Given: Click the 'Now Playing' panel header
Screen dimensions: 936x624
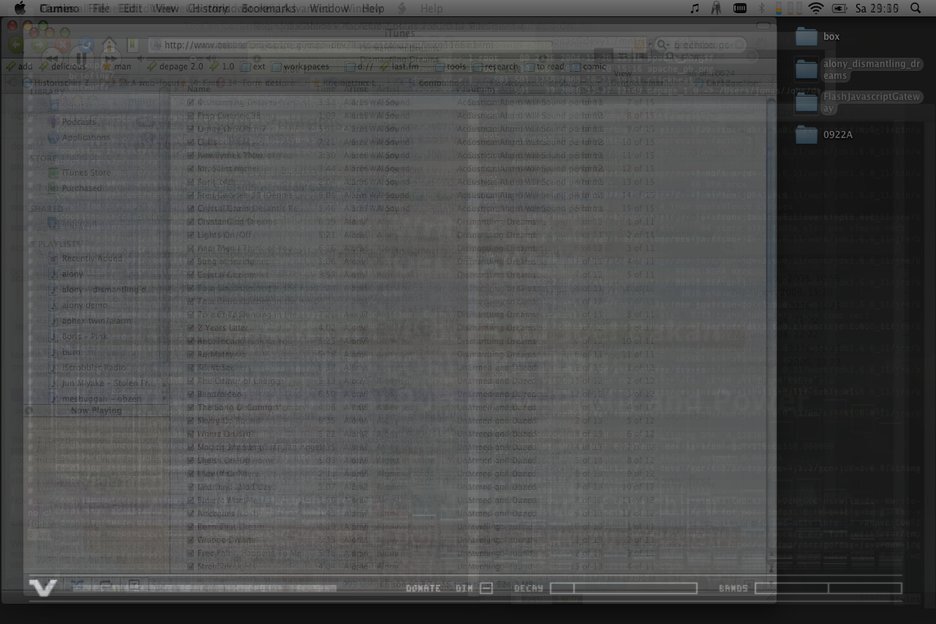Looking at the screenshot, I should [96, 411].
